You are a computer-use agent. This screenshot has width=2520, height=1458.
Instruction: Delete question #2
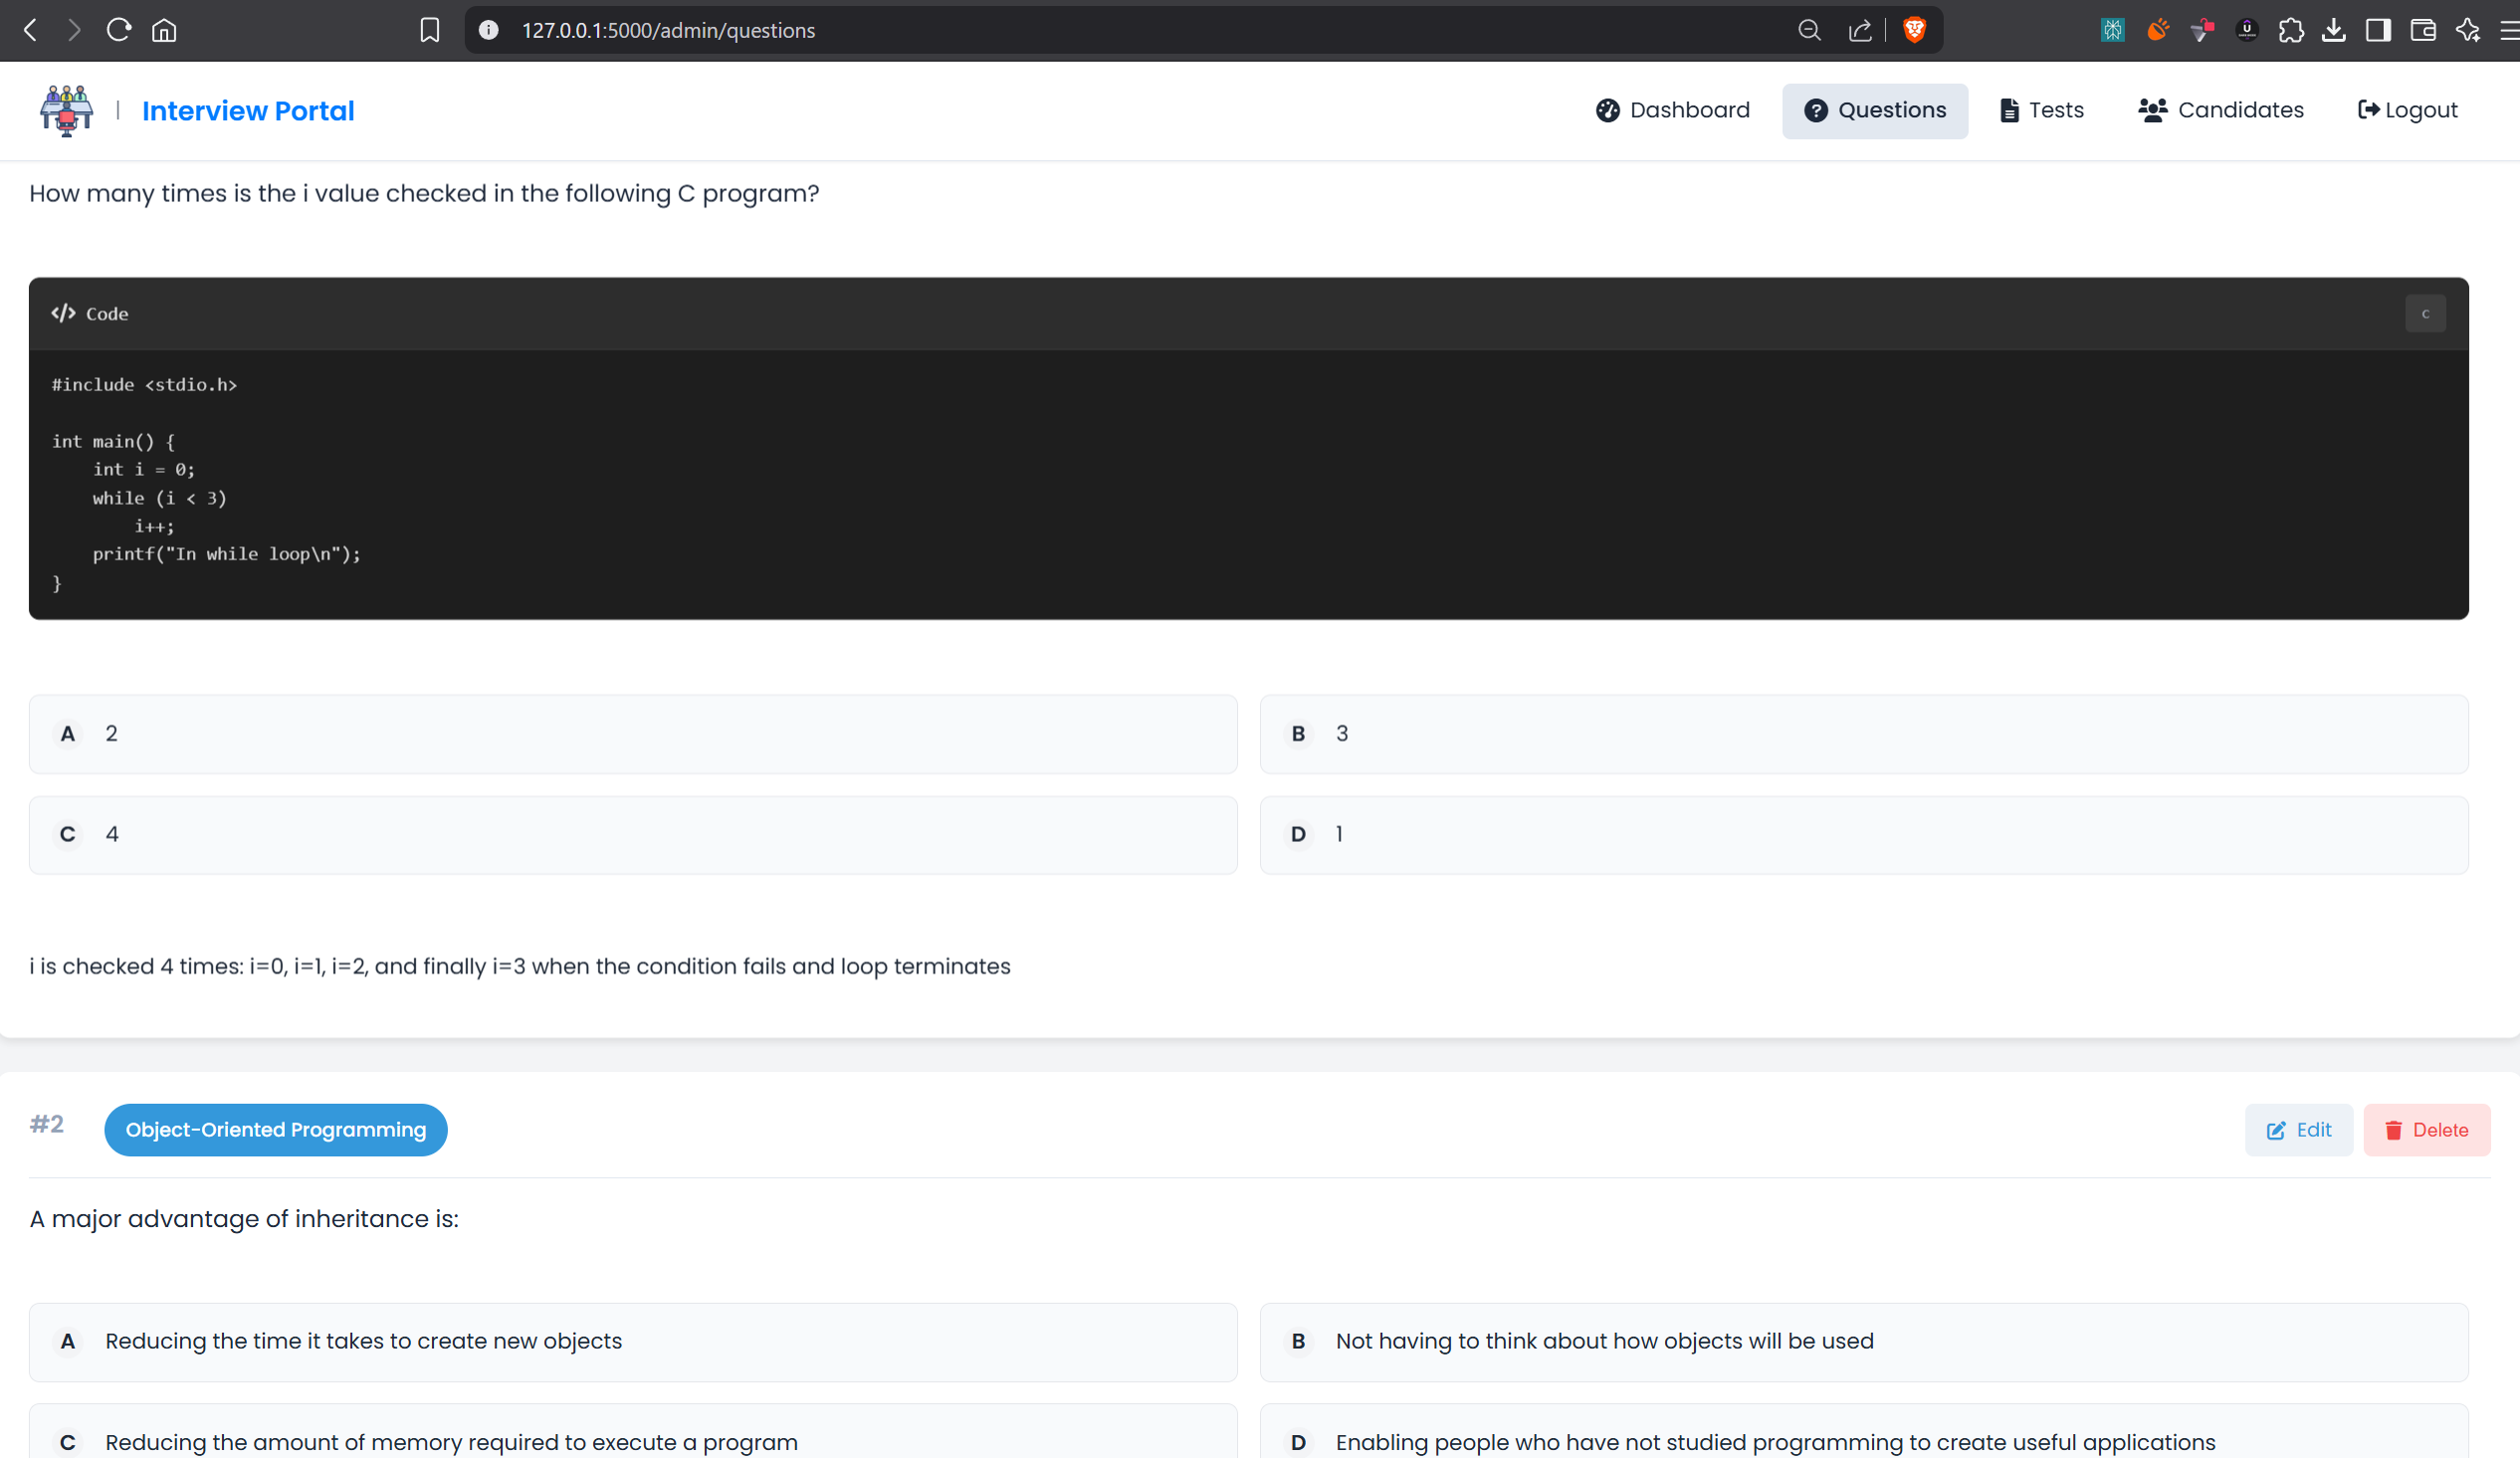coord(2427,1130)
